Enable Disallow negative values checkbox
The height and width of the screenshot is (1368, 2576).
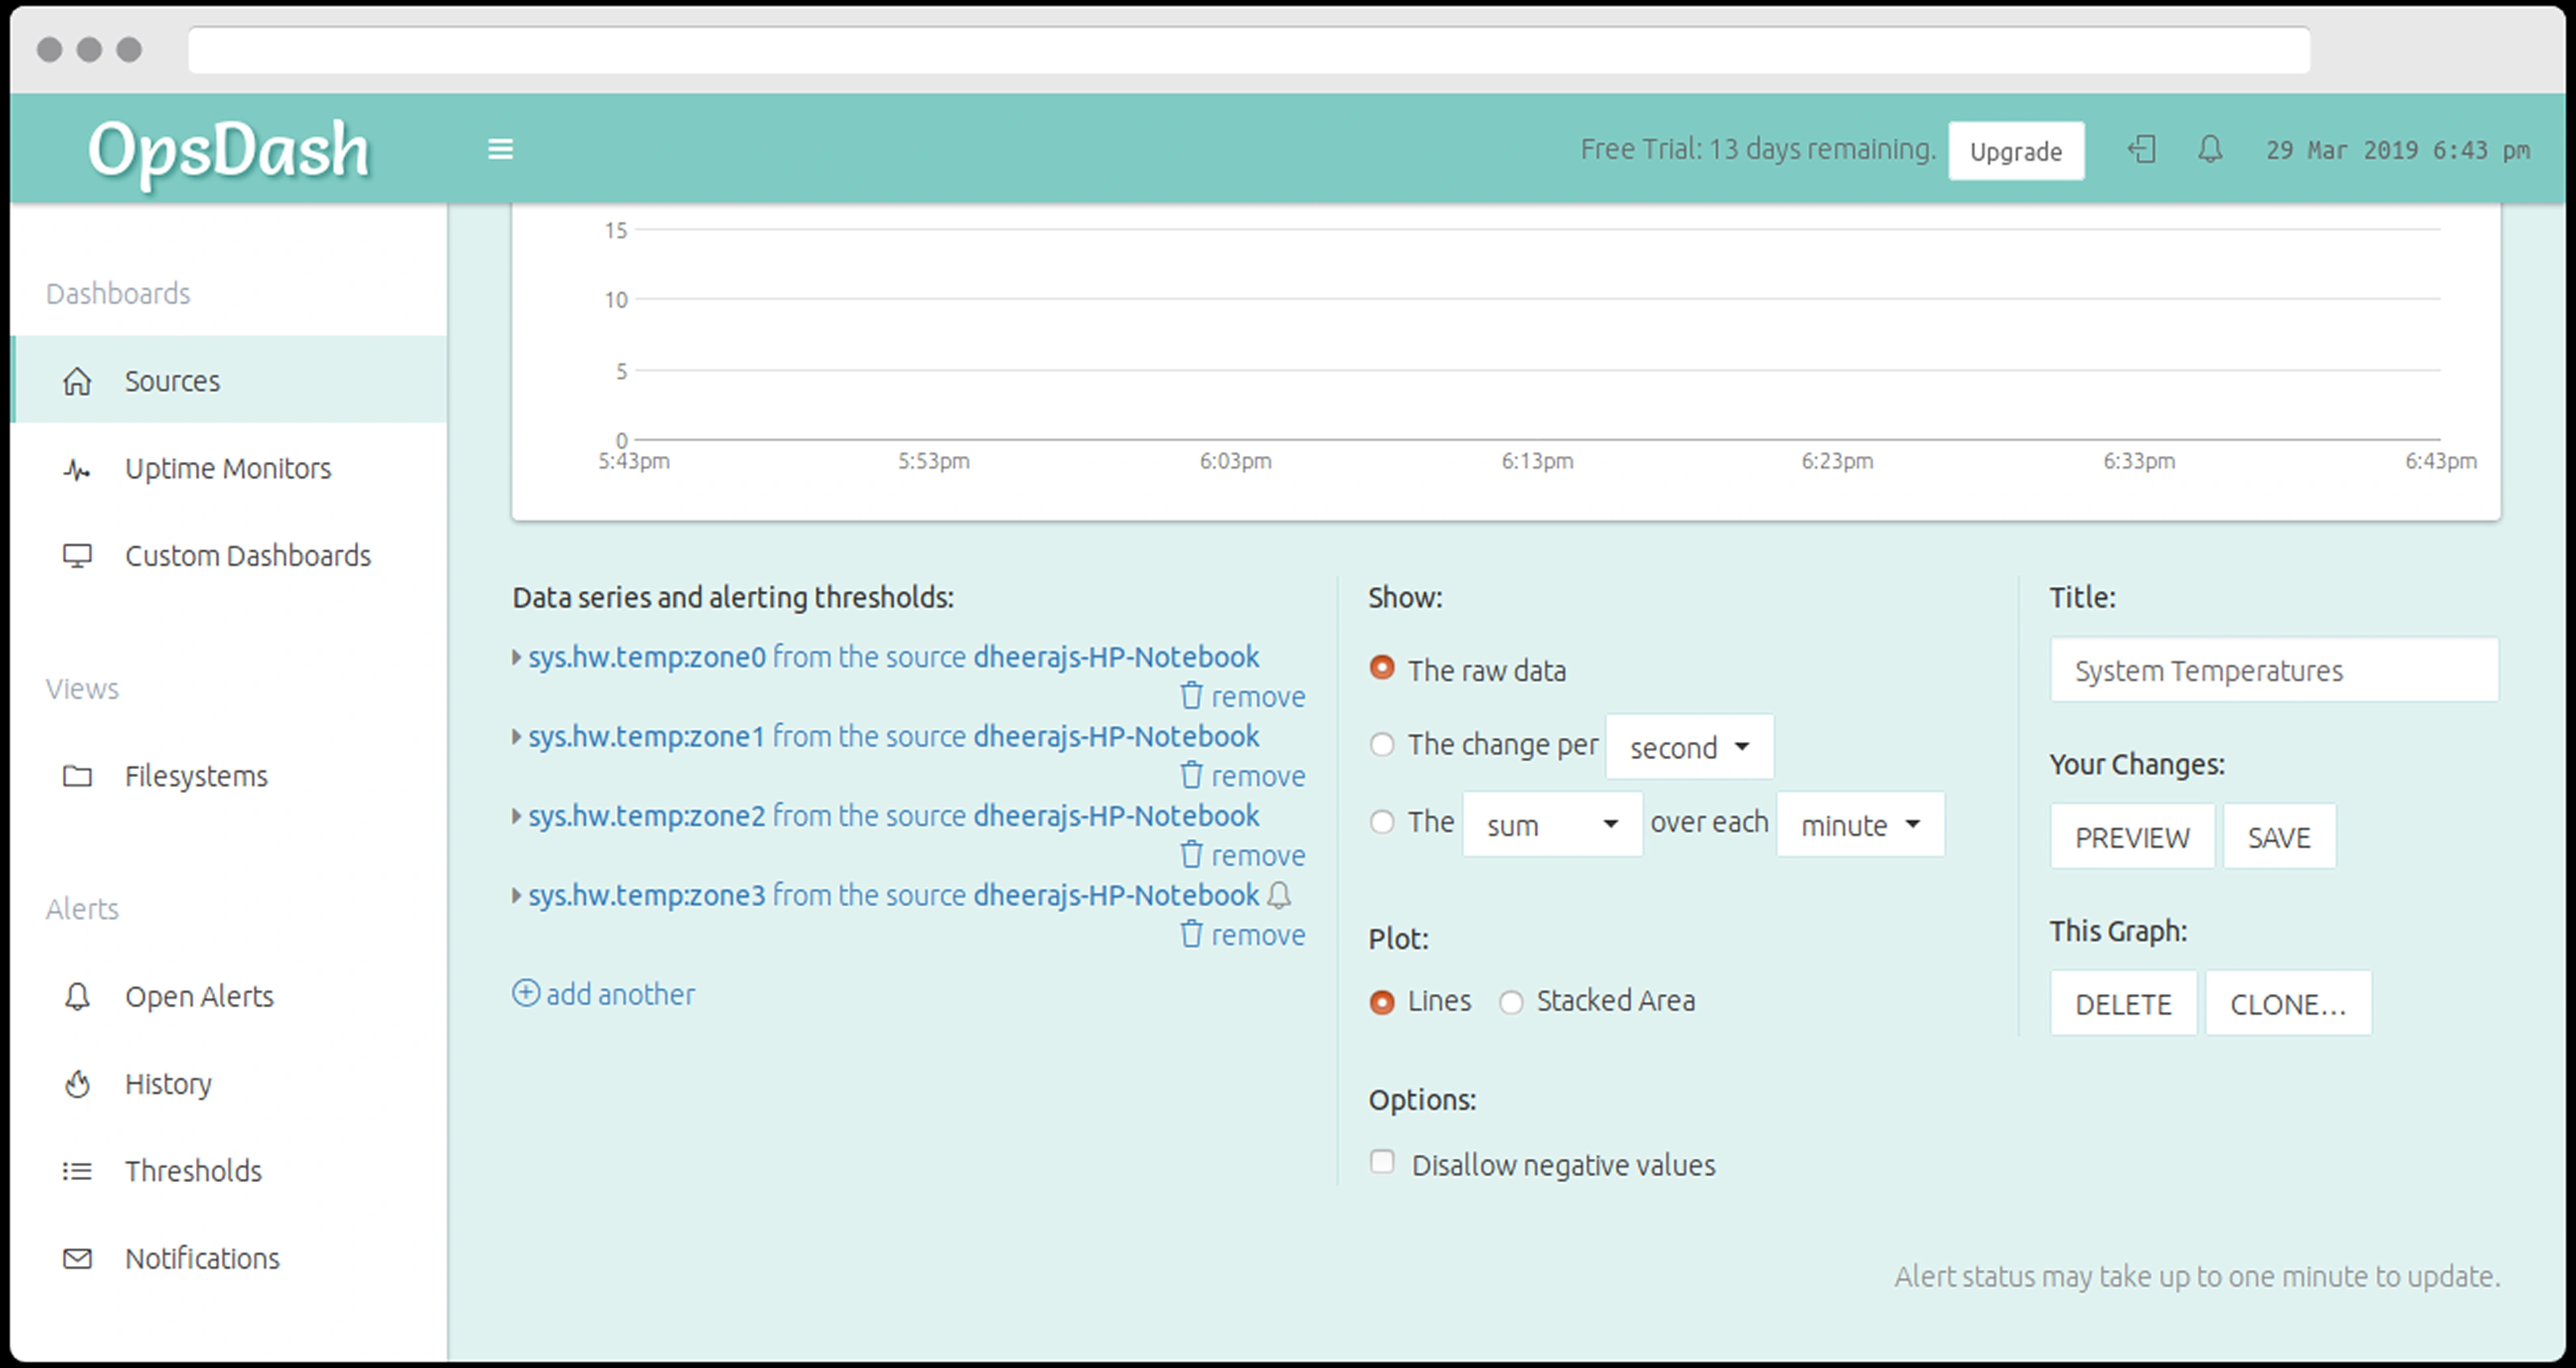point(1382,1162)
